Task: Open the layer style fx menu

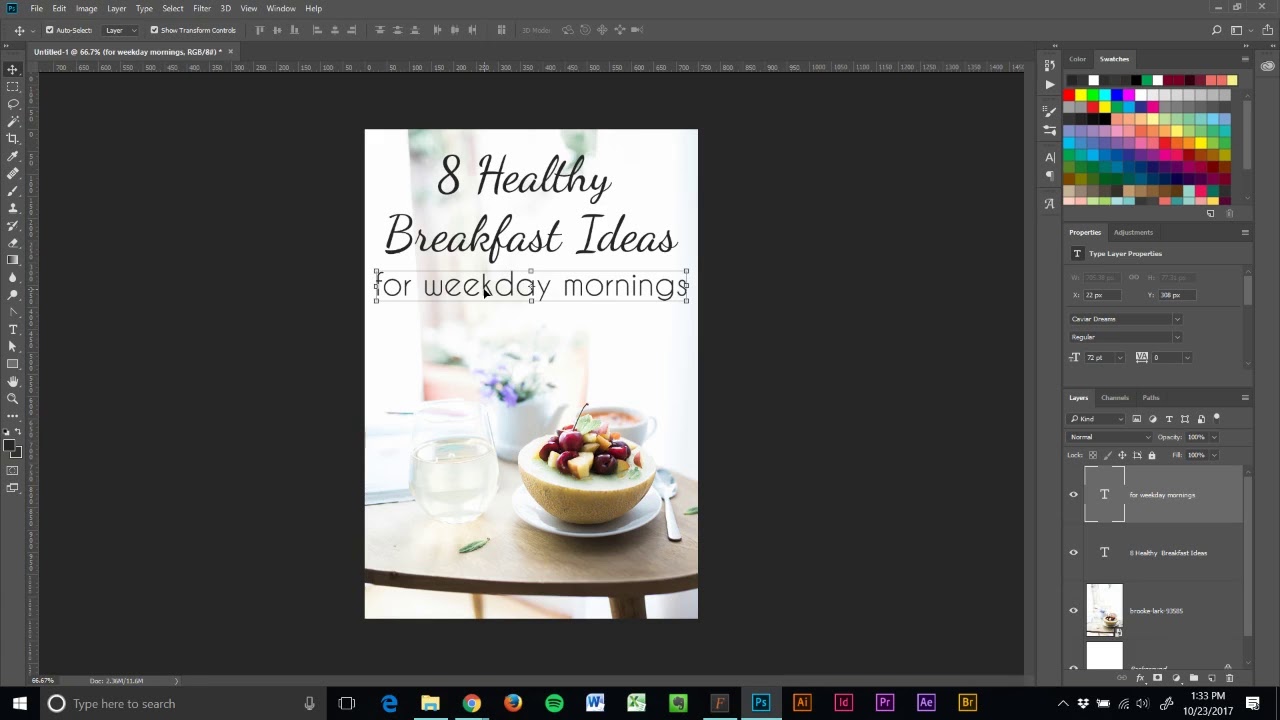Action: coord(1140,678)
